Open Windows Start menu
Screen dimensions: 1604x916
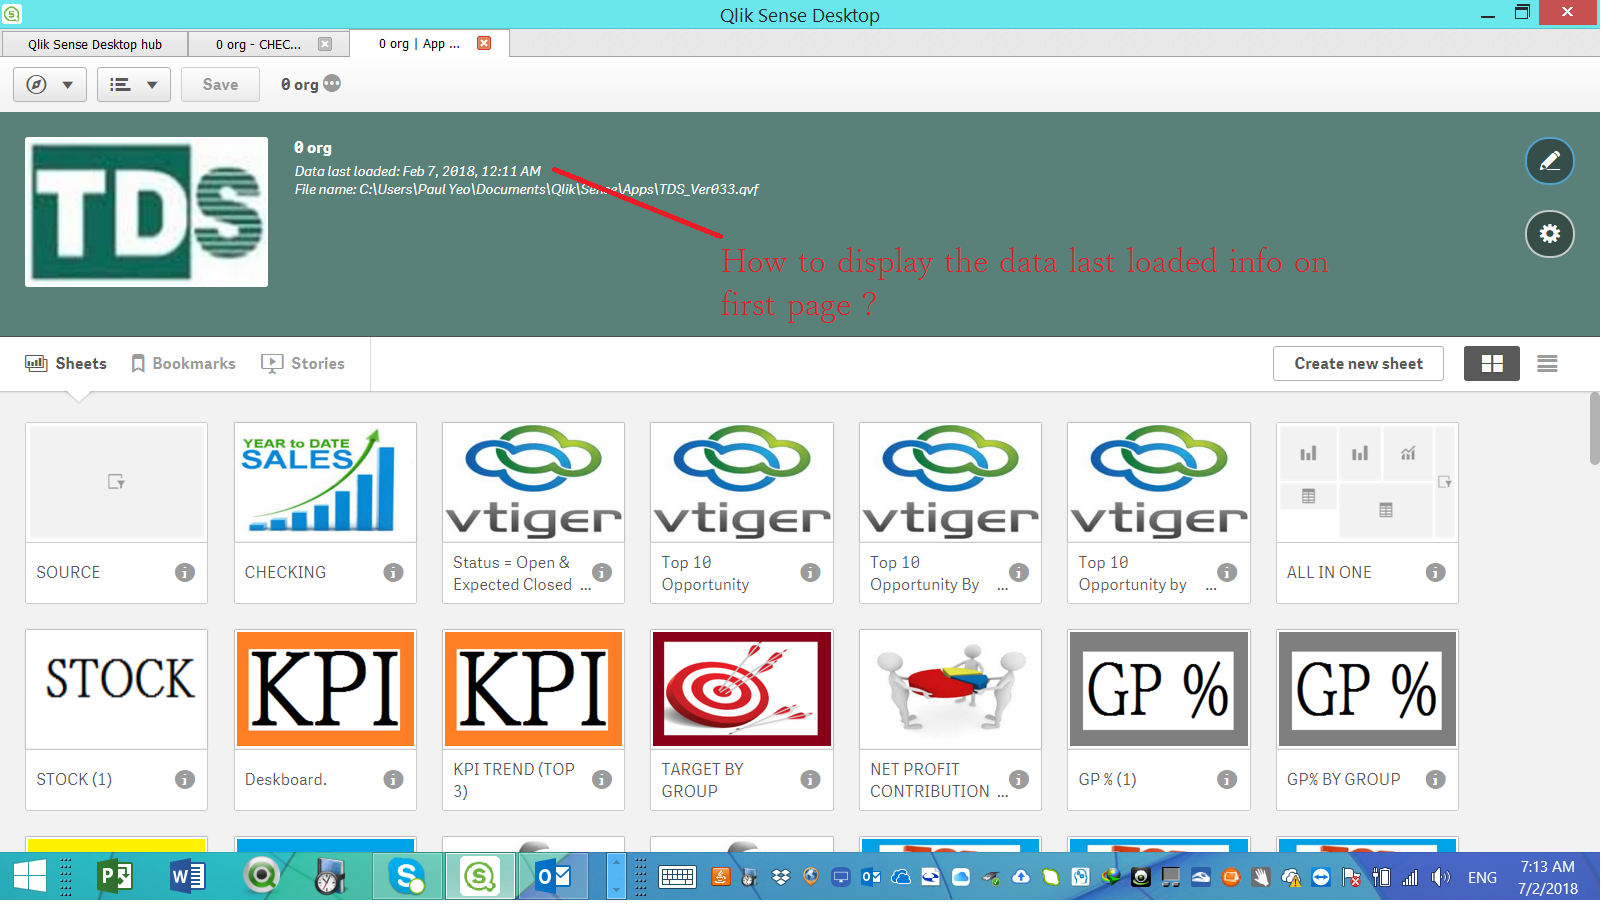pyautogui.click(x=30, y=877)
